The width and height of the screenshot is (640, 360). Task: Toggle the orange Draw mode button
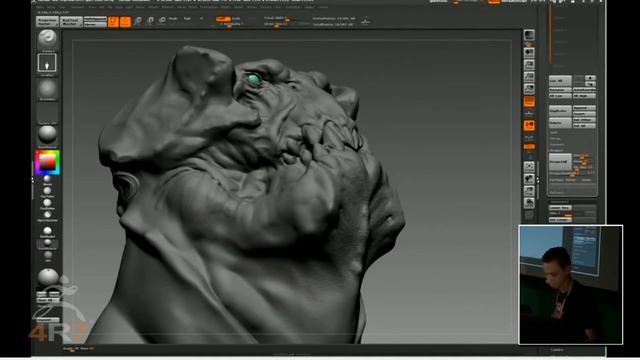tap(125, 22)
